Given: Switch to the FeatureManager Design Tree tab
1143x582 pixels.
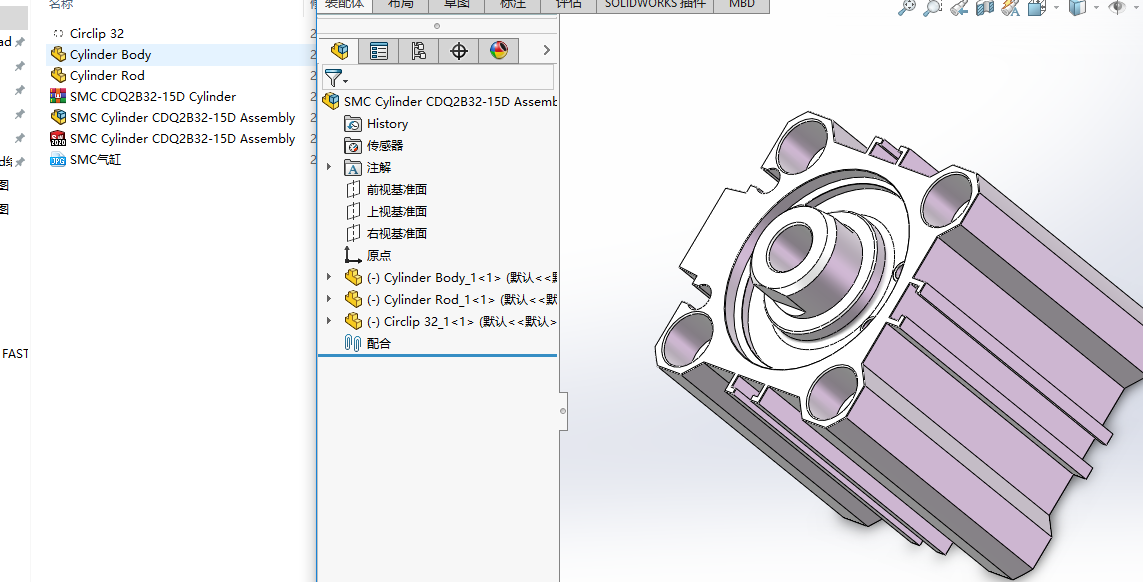Looking at the screenshot, I should pyautogui.click(x=339, y=50).
